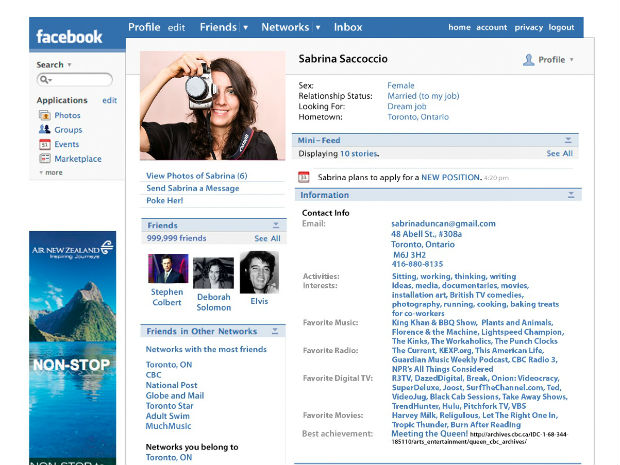Open the Groups application icon

(45, 129)
